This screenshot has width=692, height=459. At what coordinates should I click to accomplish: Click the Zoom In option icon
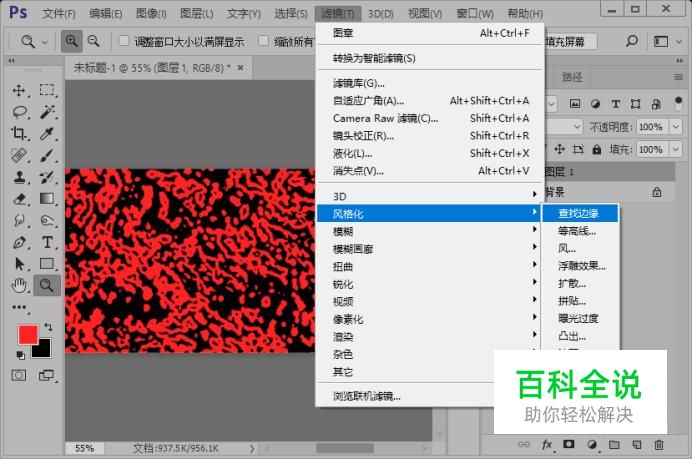click(71, 41)
